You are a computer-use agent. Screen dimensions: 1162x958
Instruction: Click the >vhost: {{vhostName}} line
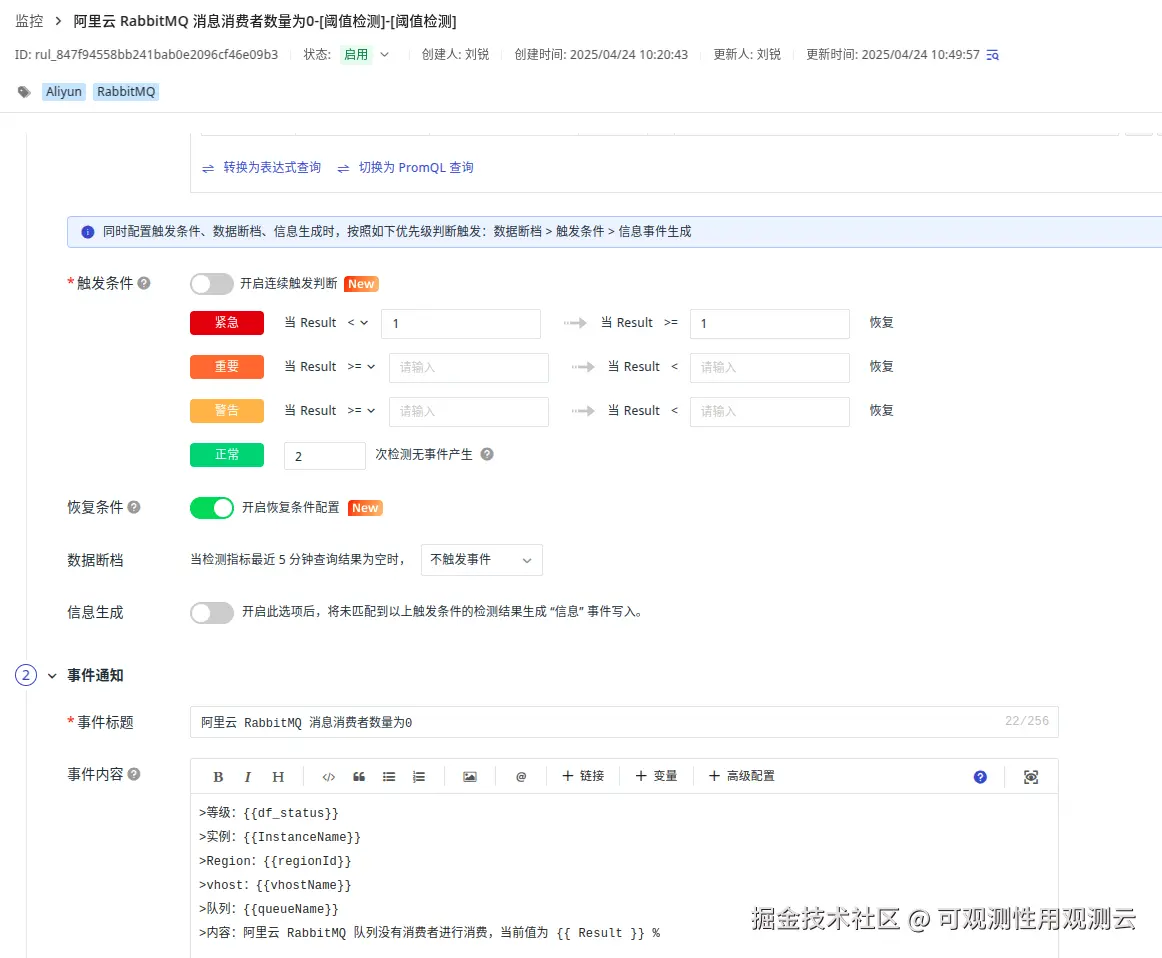coord(275,885)
